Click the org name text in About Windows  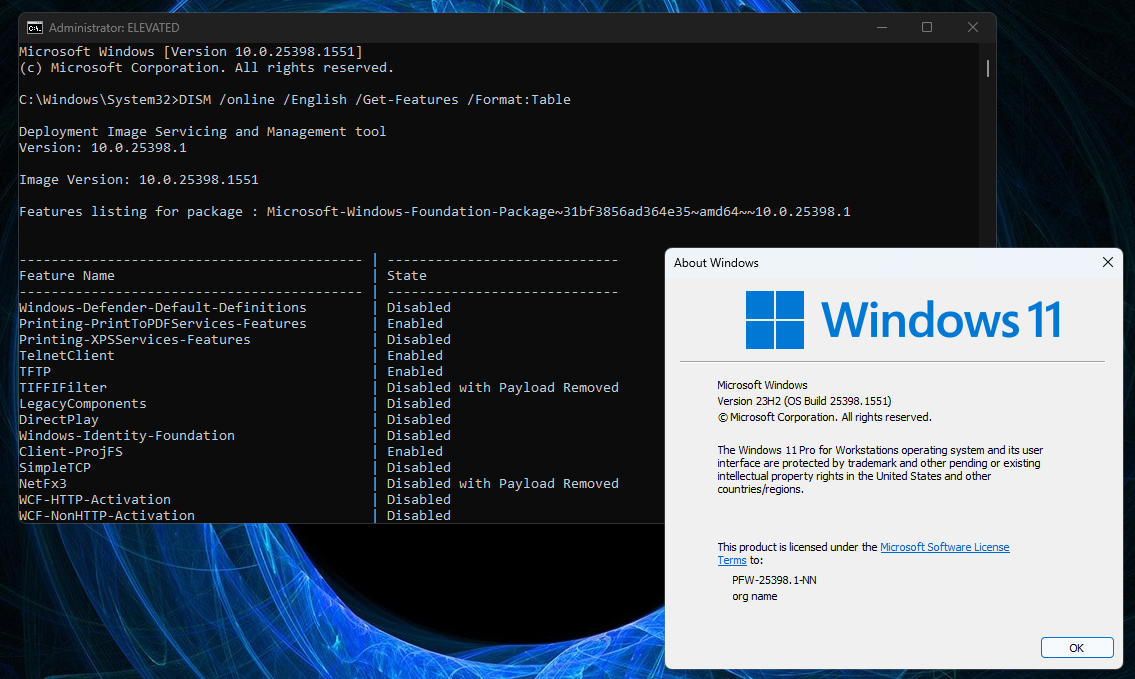pyautogui.click(x=754, y=596)
